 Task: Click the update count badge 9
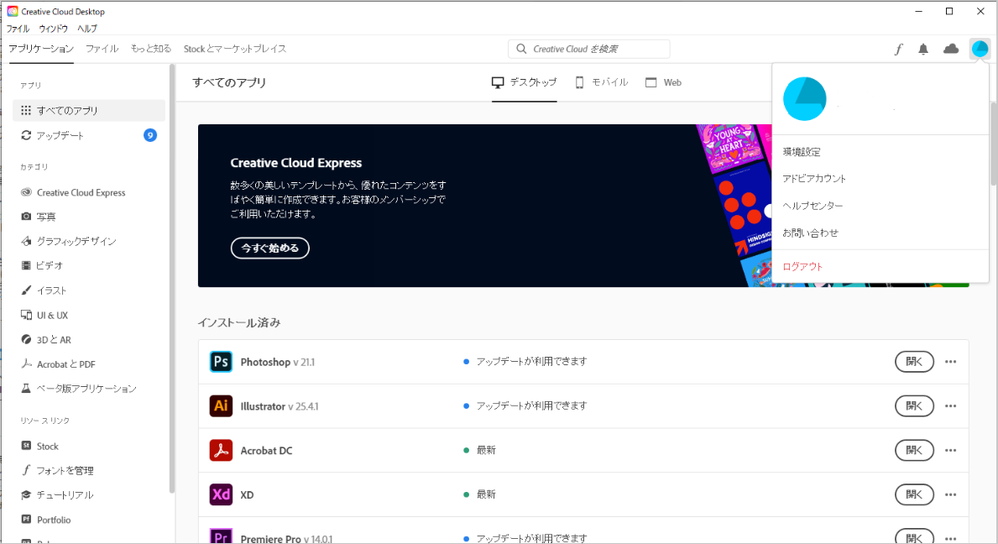150,135
